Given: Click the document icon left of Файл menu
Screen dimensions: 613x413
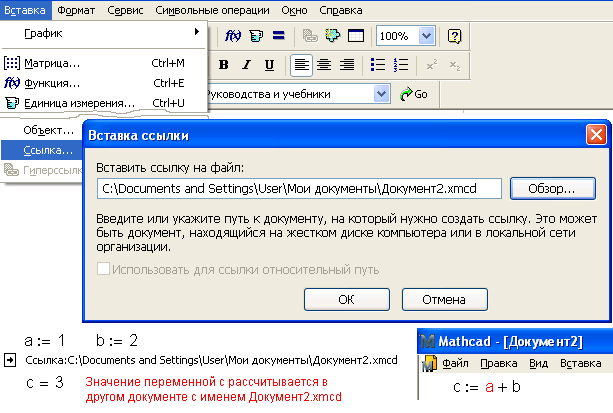Looking at the screenshot, I should click(x=429, y=364).
